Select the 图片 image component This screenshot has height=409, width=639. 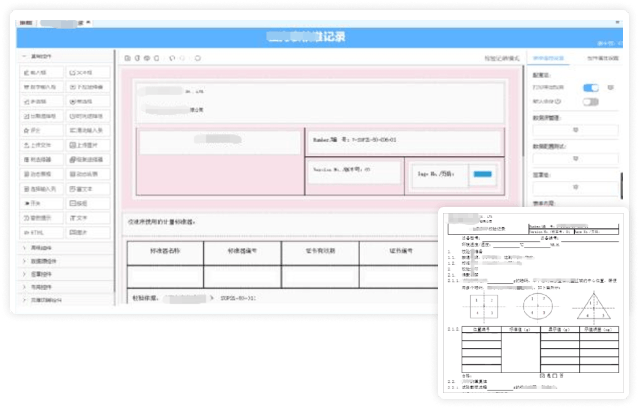(88, 231)
